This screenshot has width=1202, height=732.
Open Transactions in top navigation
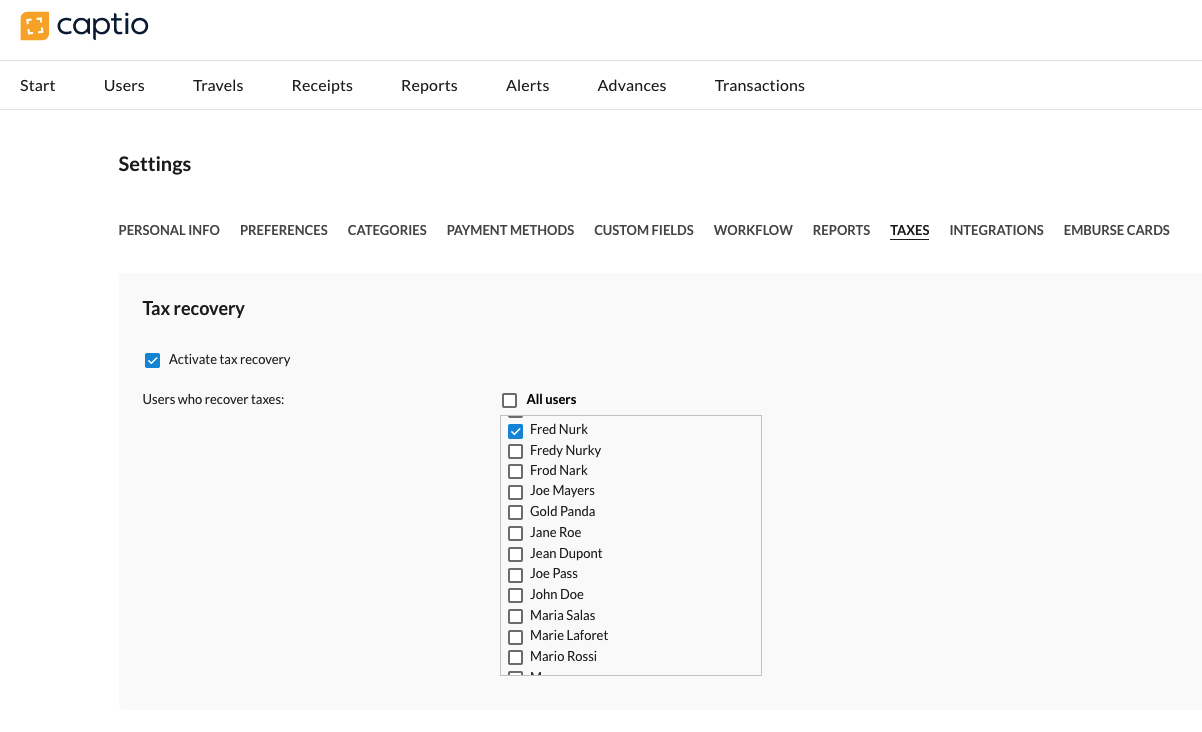click(x=759, y=86)
